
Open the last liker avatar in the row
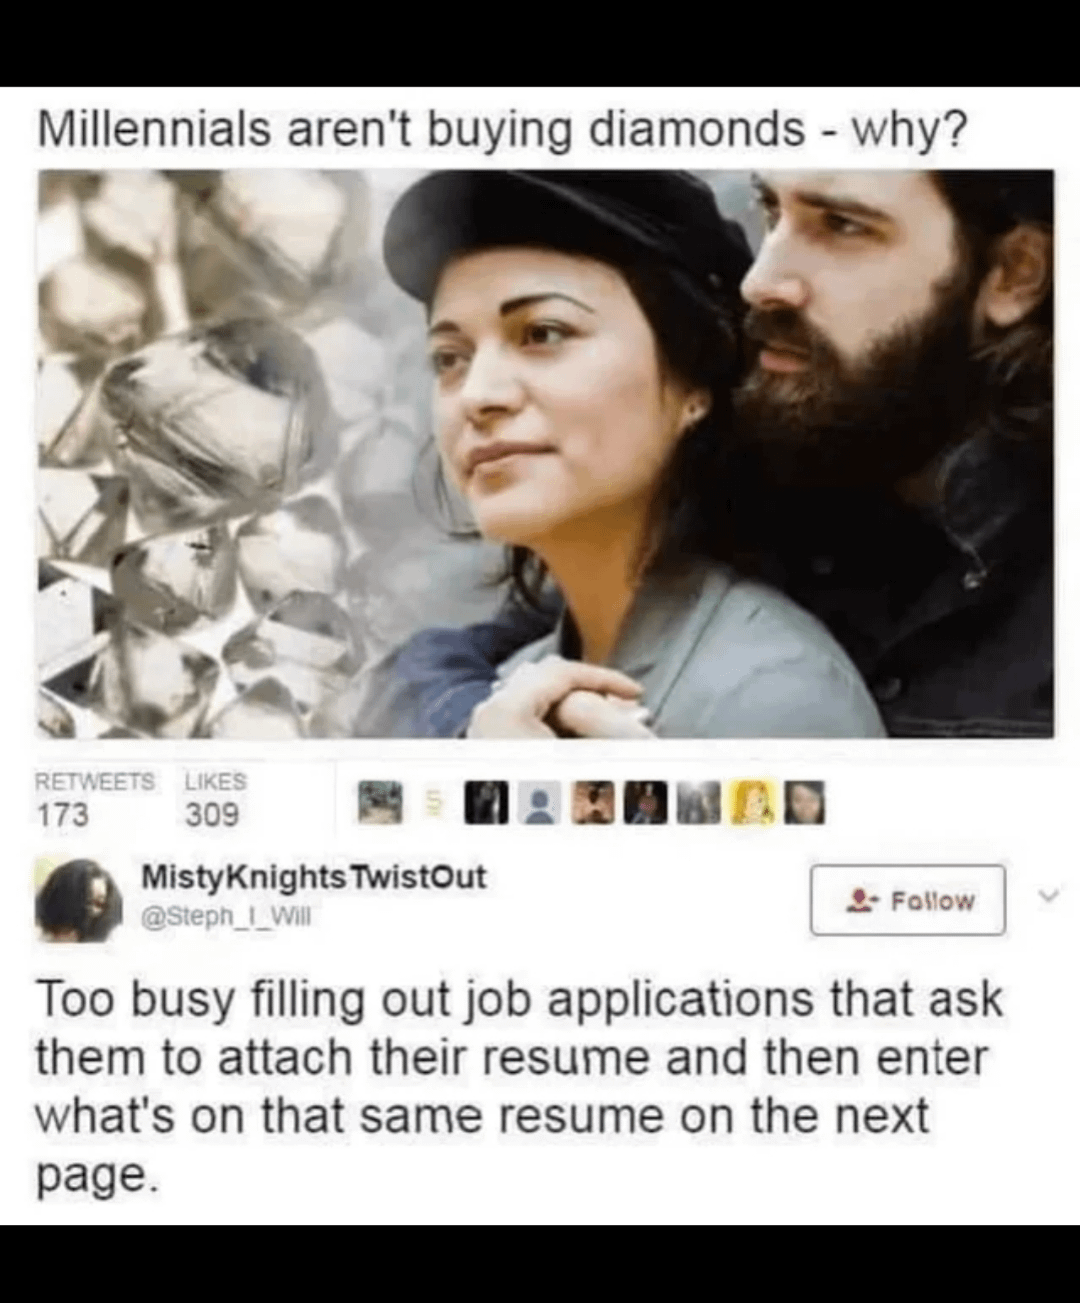805,801
